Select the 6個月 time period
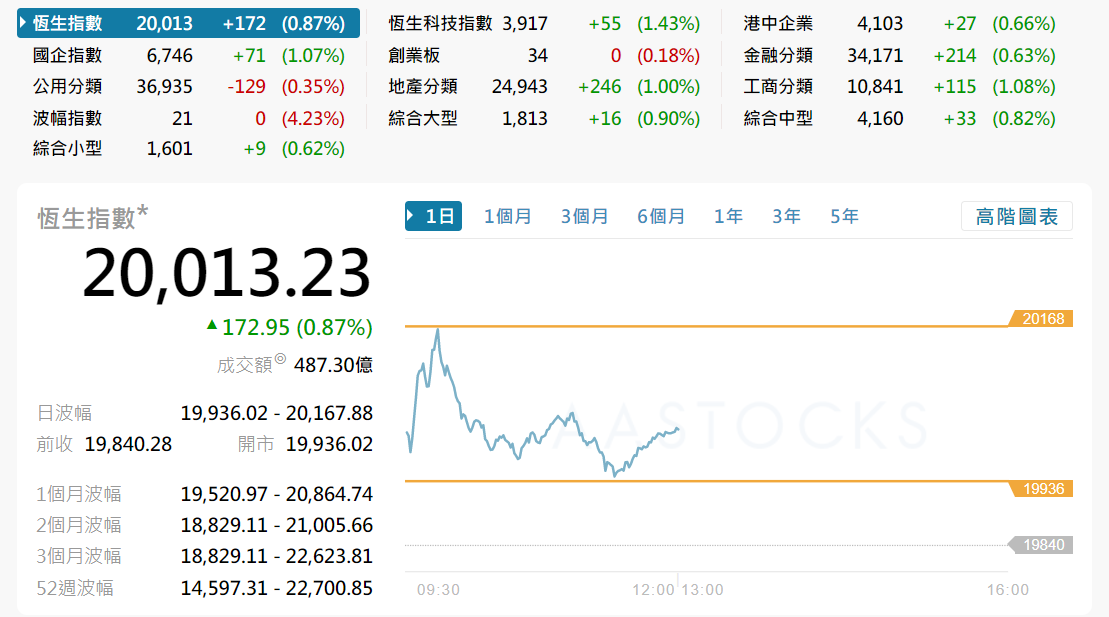The height and width of the screenshot is (617, 1109). (661, 215)
